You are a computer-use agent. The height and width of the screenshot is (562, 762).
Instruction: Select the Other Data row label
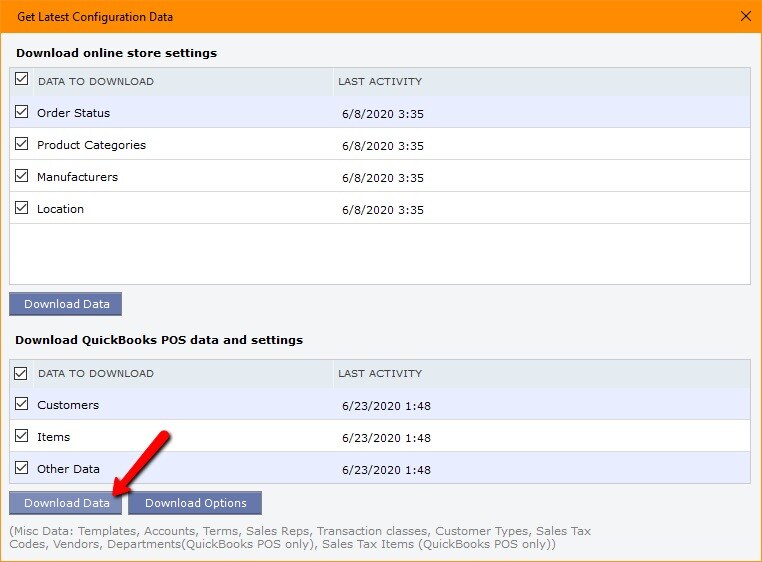pyautogui.click(x=68, y=469)
